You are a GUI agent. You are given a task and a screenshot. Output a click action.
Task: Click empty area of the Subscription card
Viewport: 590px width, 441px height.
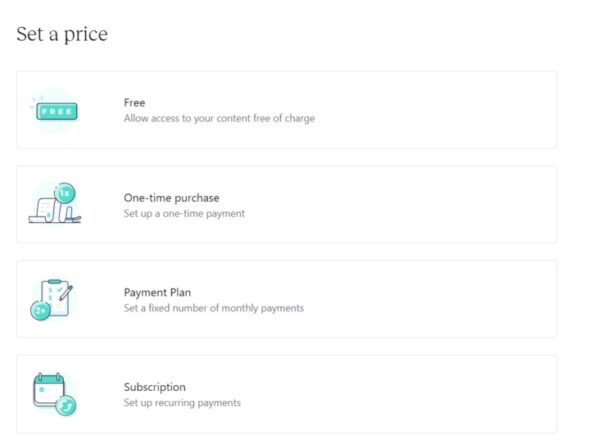(433, 394)
